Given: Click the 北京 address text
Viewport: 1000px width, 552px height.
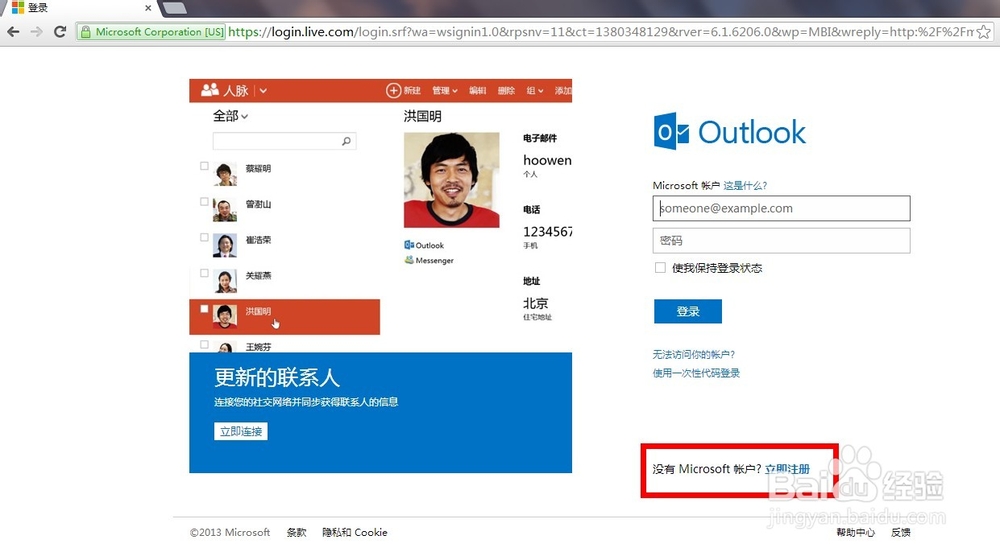Looking at the screenshot, I should tap(536, 303).
